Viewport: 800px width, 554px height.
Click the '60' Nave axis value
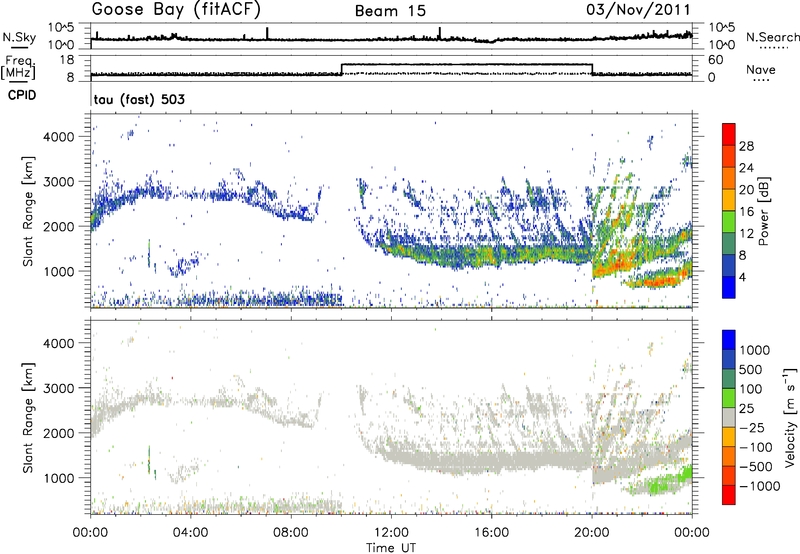coord(716,60)
